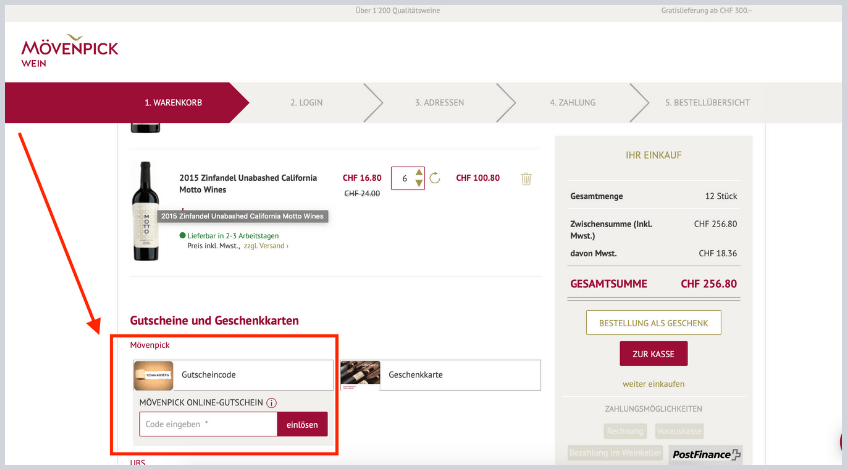Refresh the Zinfandel quantity with reload icon
Screen dimensions: 847x470
435,178
